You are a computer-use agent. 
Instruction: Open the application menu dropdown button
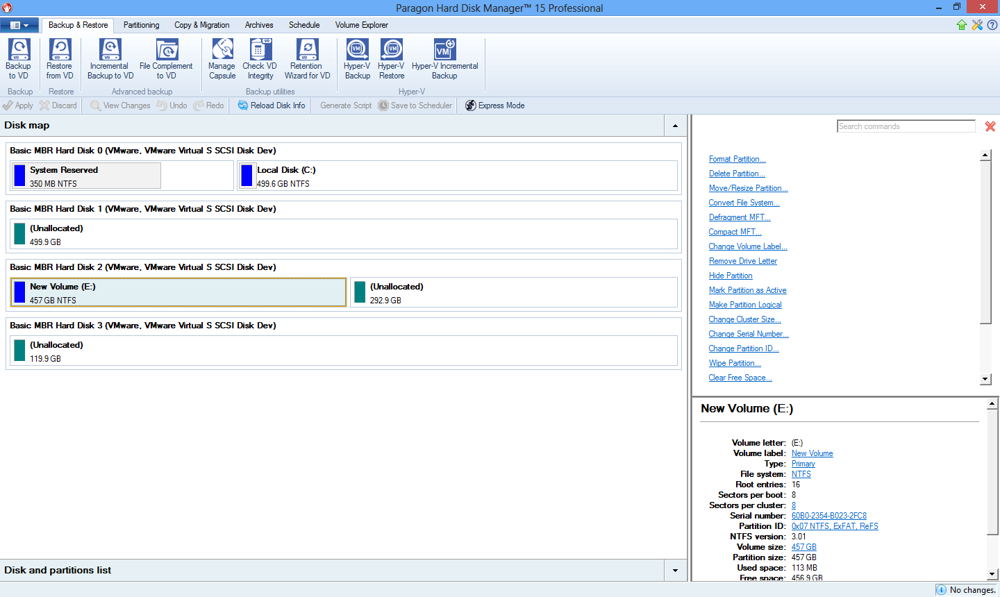pyautogui.click(x=19, y=25)
